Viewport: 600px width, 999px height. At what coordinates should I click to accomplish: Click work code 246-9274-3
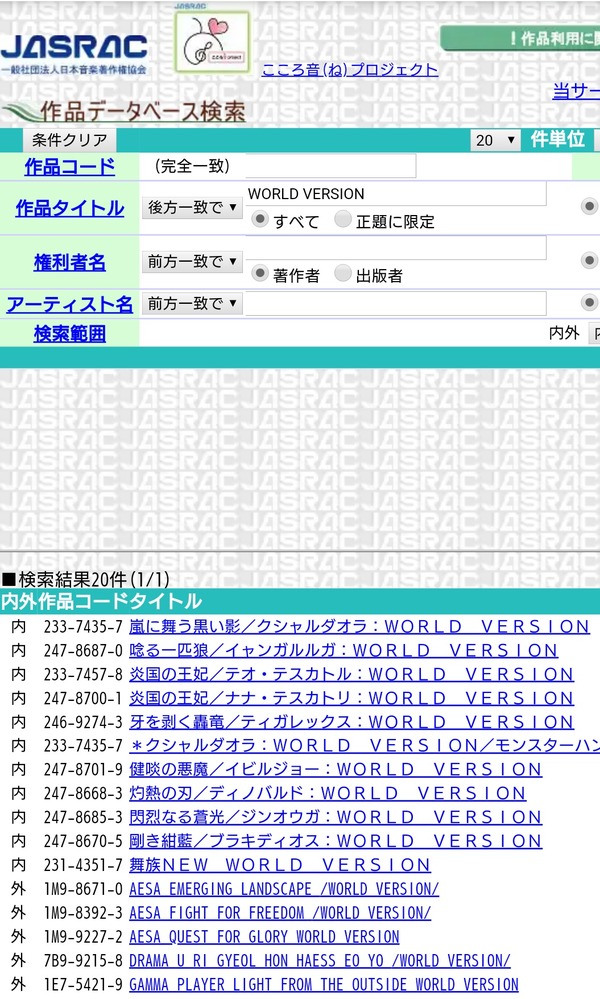83,722
